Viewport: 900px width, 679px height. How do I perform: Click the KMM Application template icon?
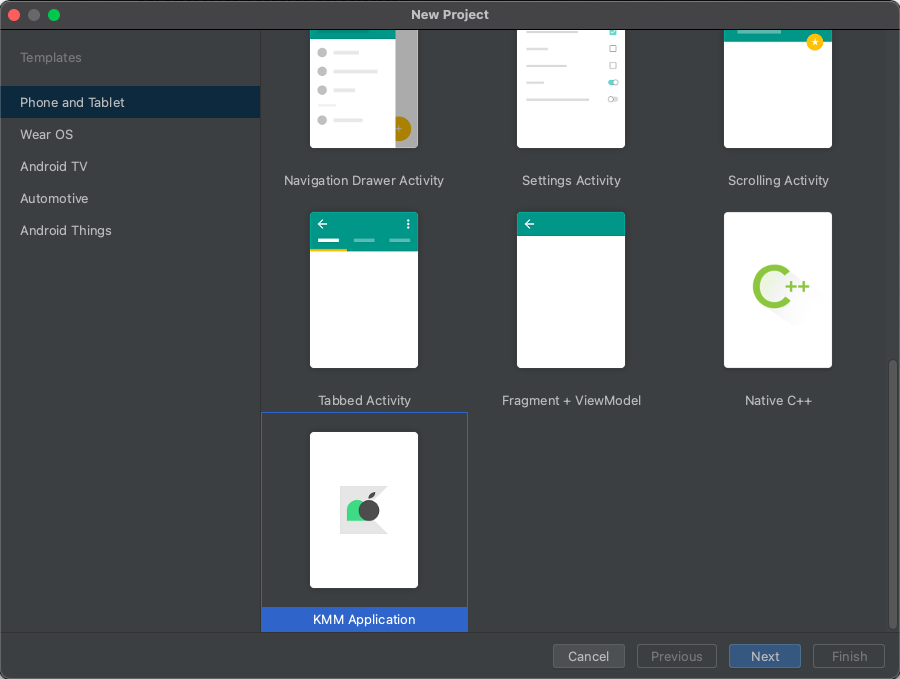pos(364,510)
